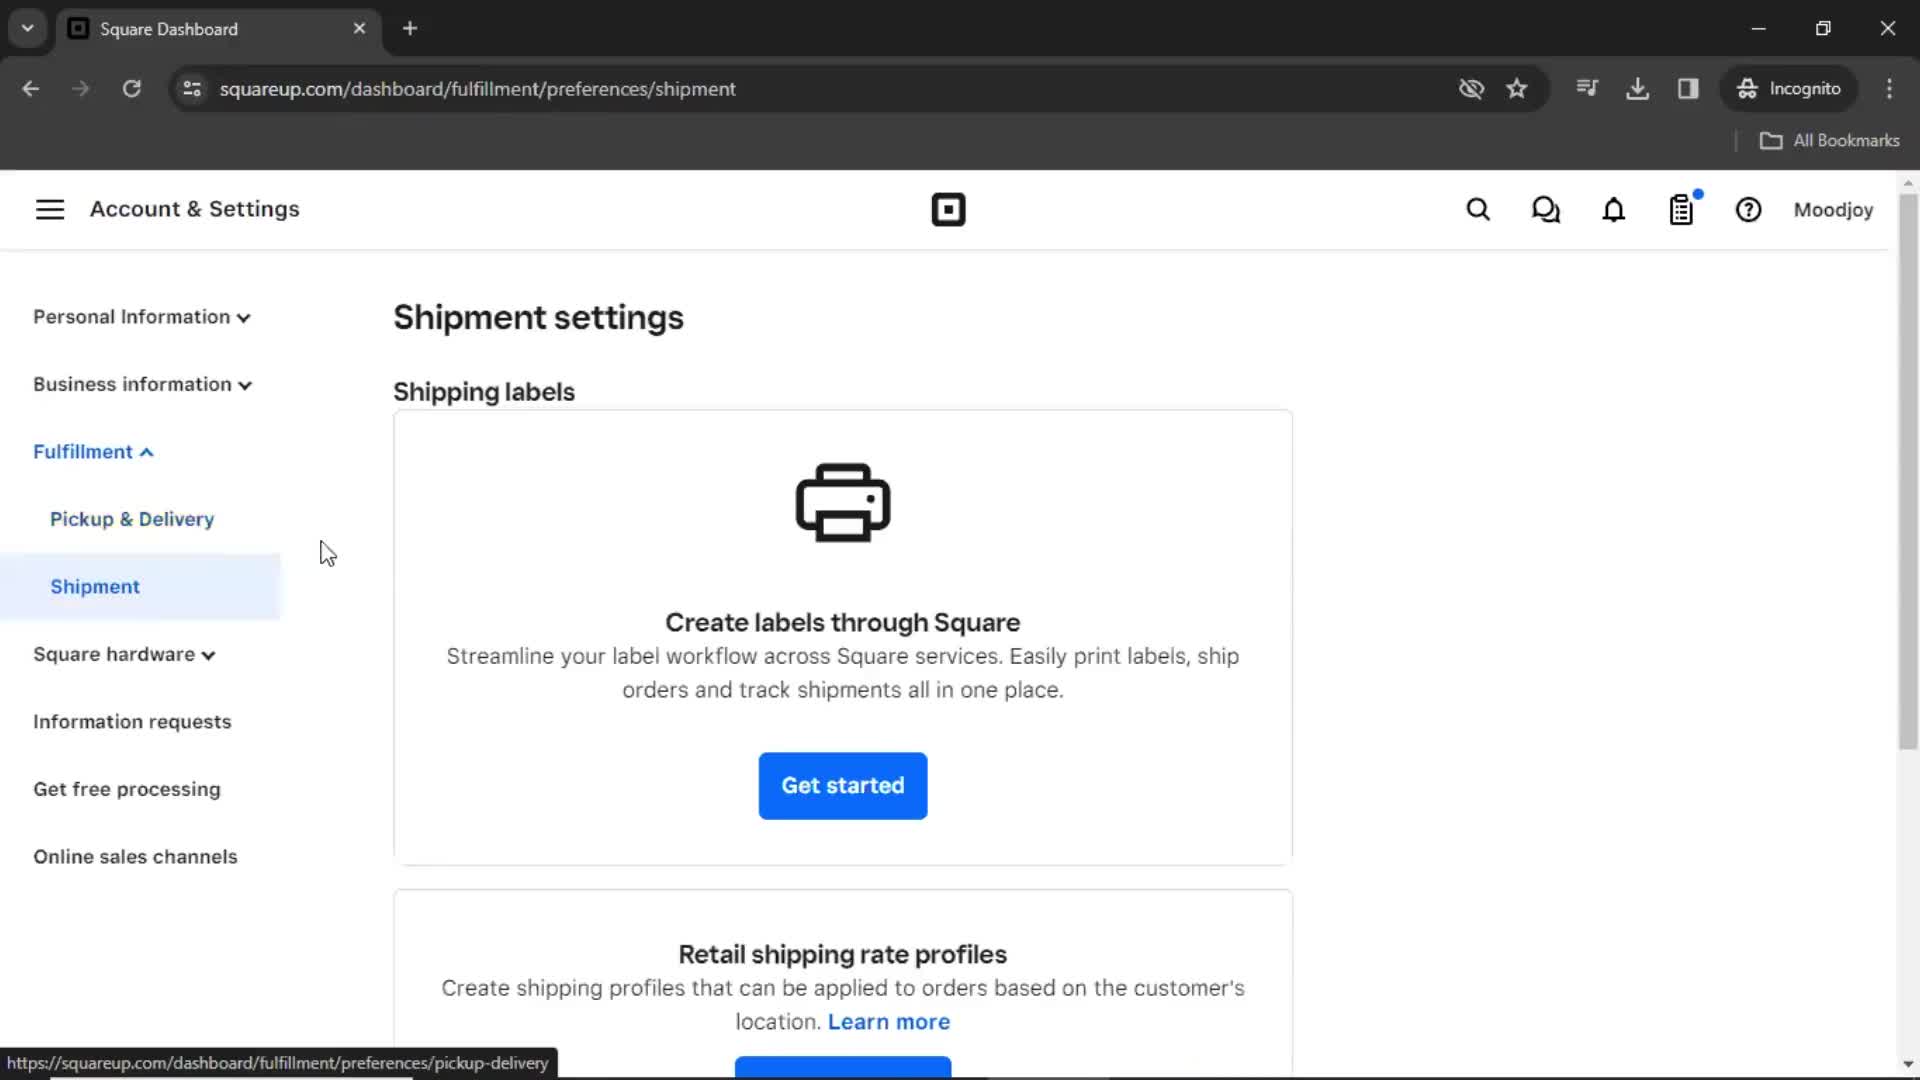Reload the current page
This screenshot has width=1920, height=1080.
(x=132, y=89)
